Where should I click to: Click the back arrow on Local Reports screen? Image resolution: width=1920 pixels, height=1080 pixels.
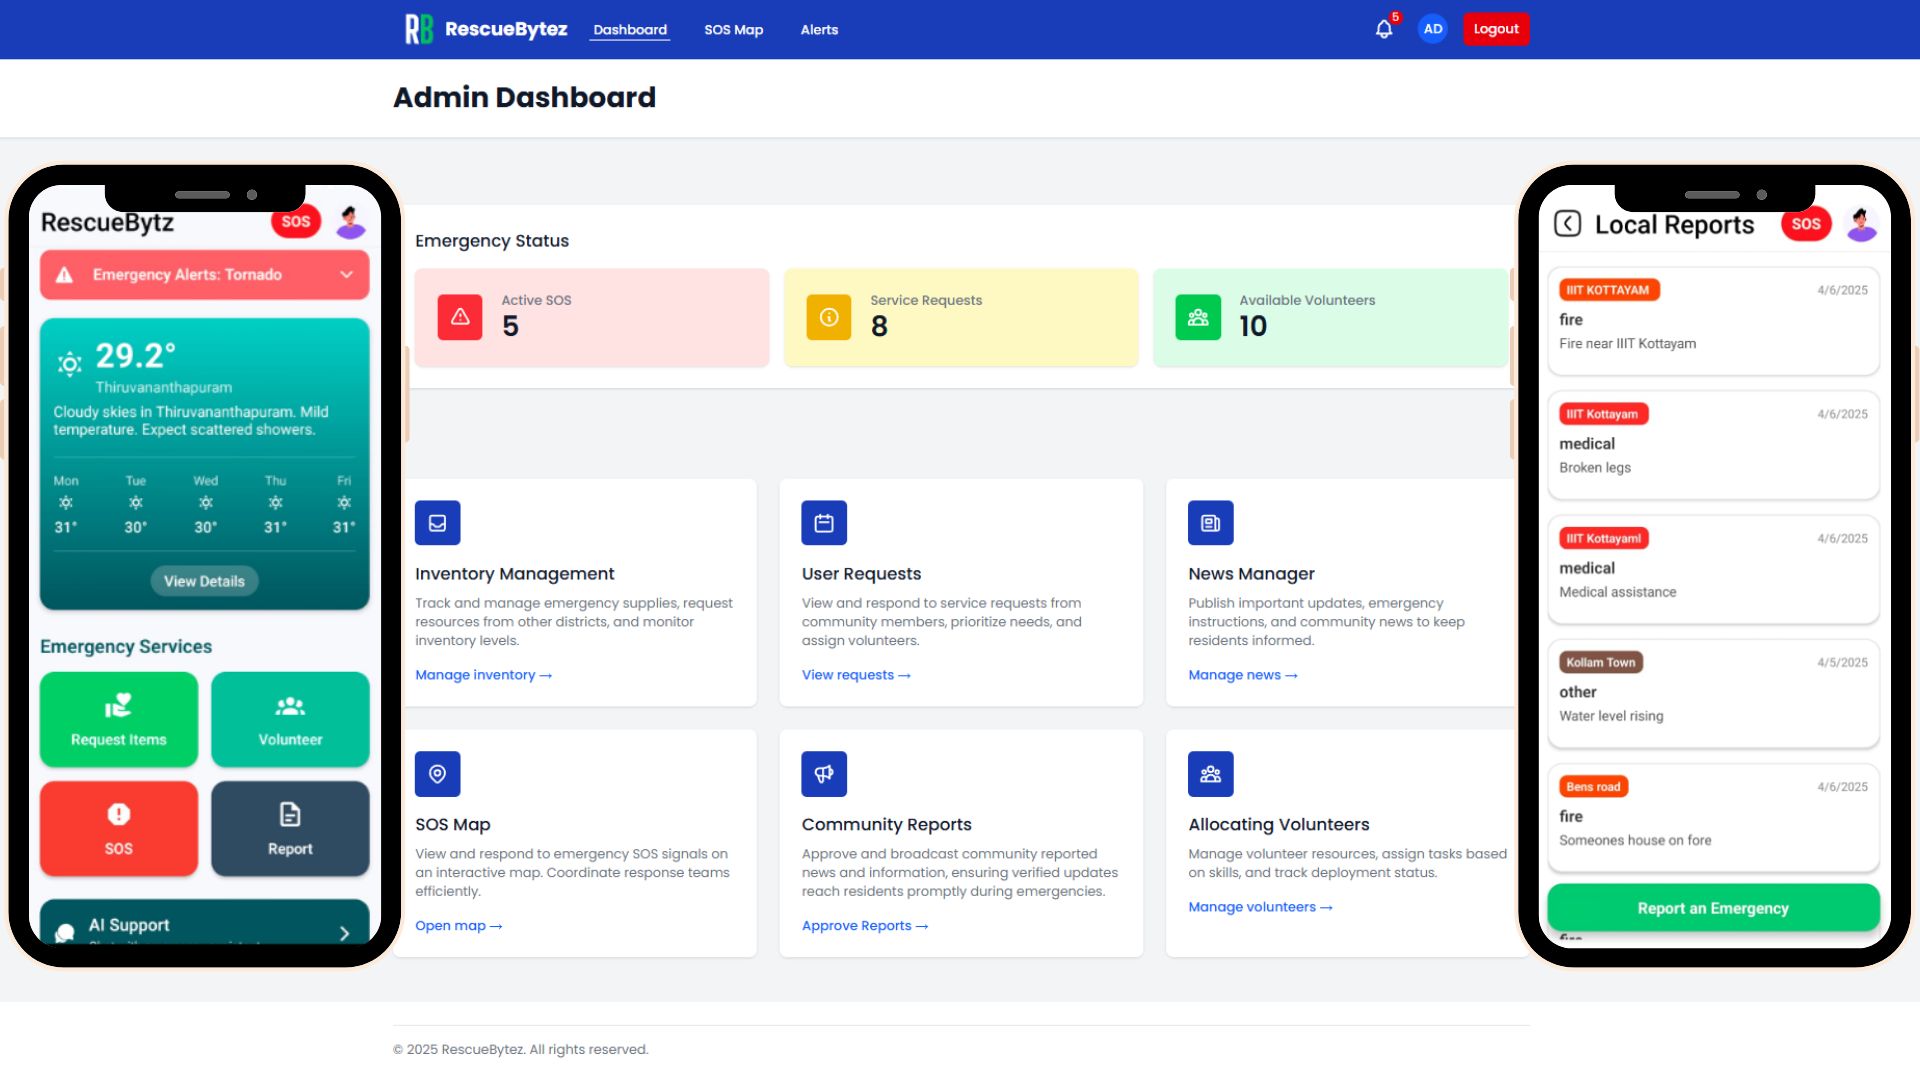[x=1567, y=224]
